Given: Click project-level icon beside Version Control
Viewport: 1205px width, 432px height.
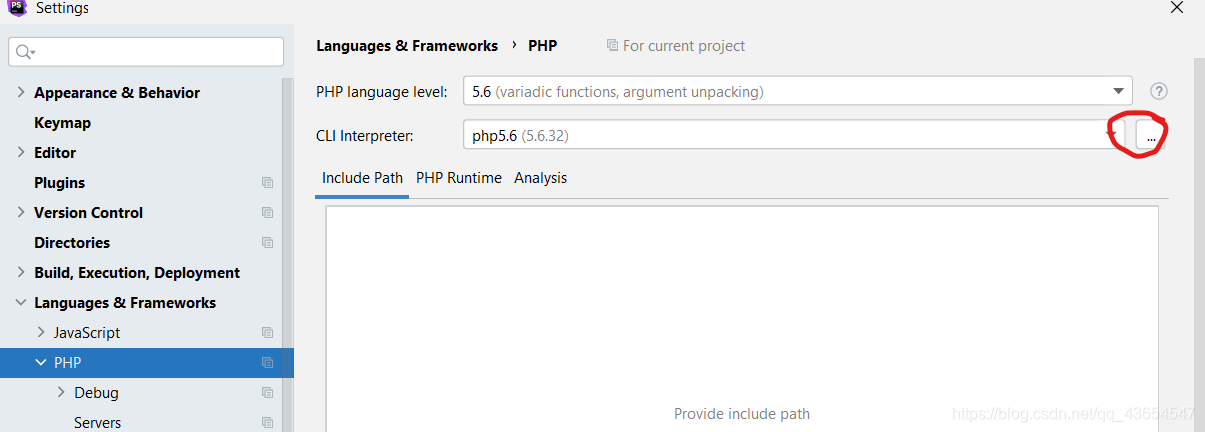Looking at the screenshot, I should point(267,213).
